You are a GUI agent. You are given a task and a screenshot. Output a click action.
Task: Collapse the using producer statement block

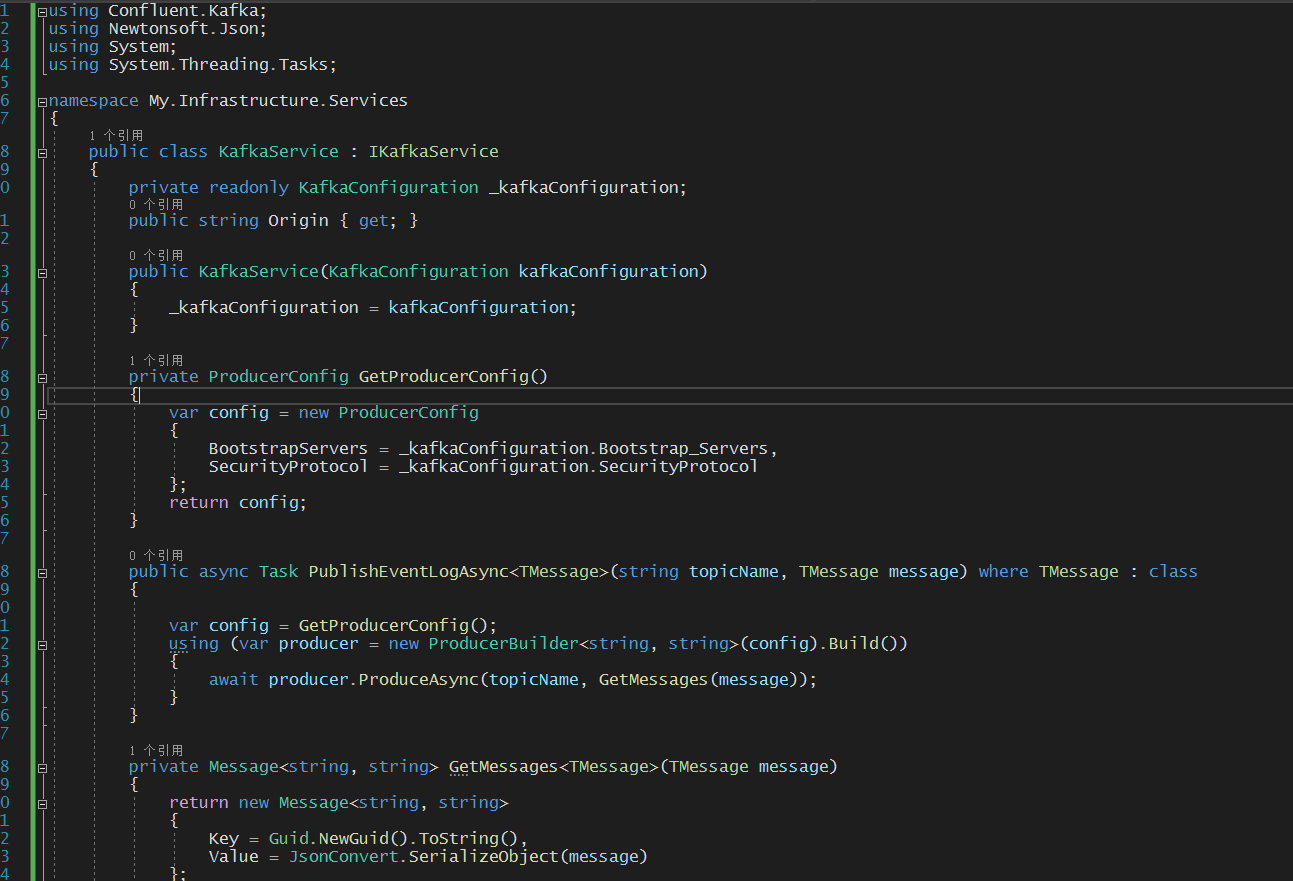42,644
